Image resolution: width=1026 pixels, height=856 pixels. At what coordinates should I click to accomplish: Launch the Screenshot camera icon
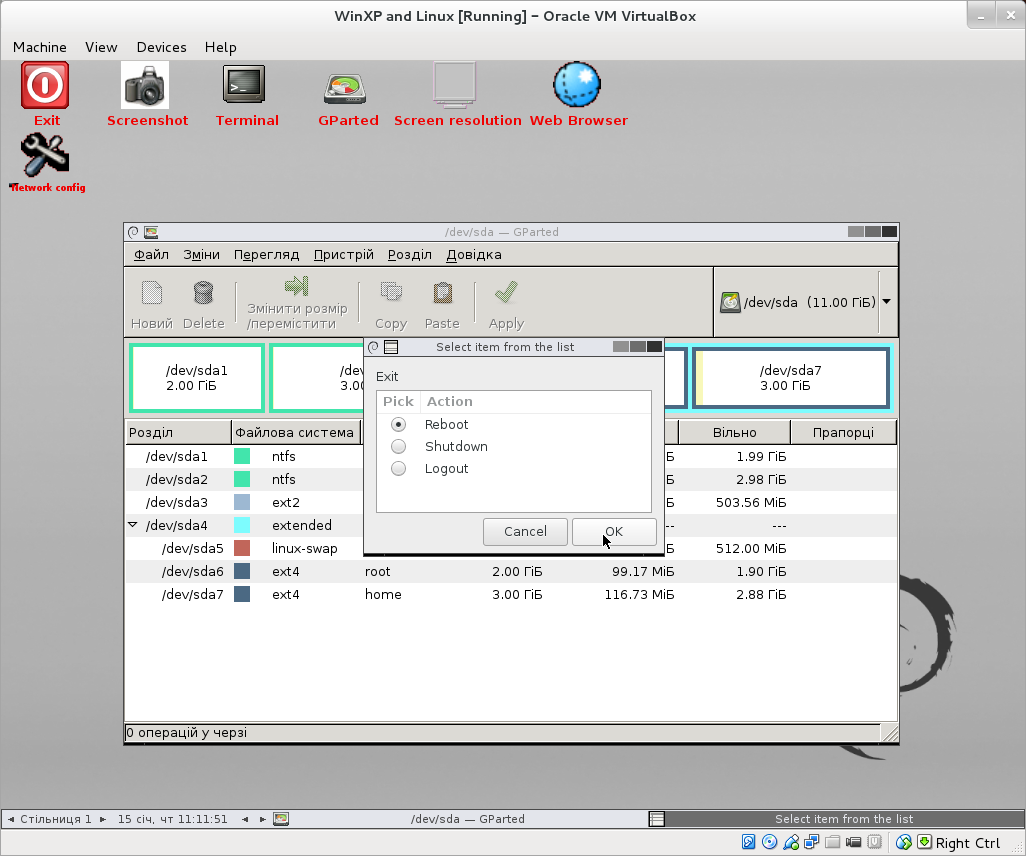click(146, 86)
